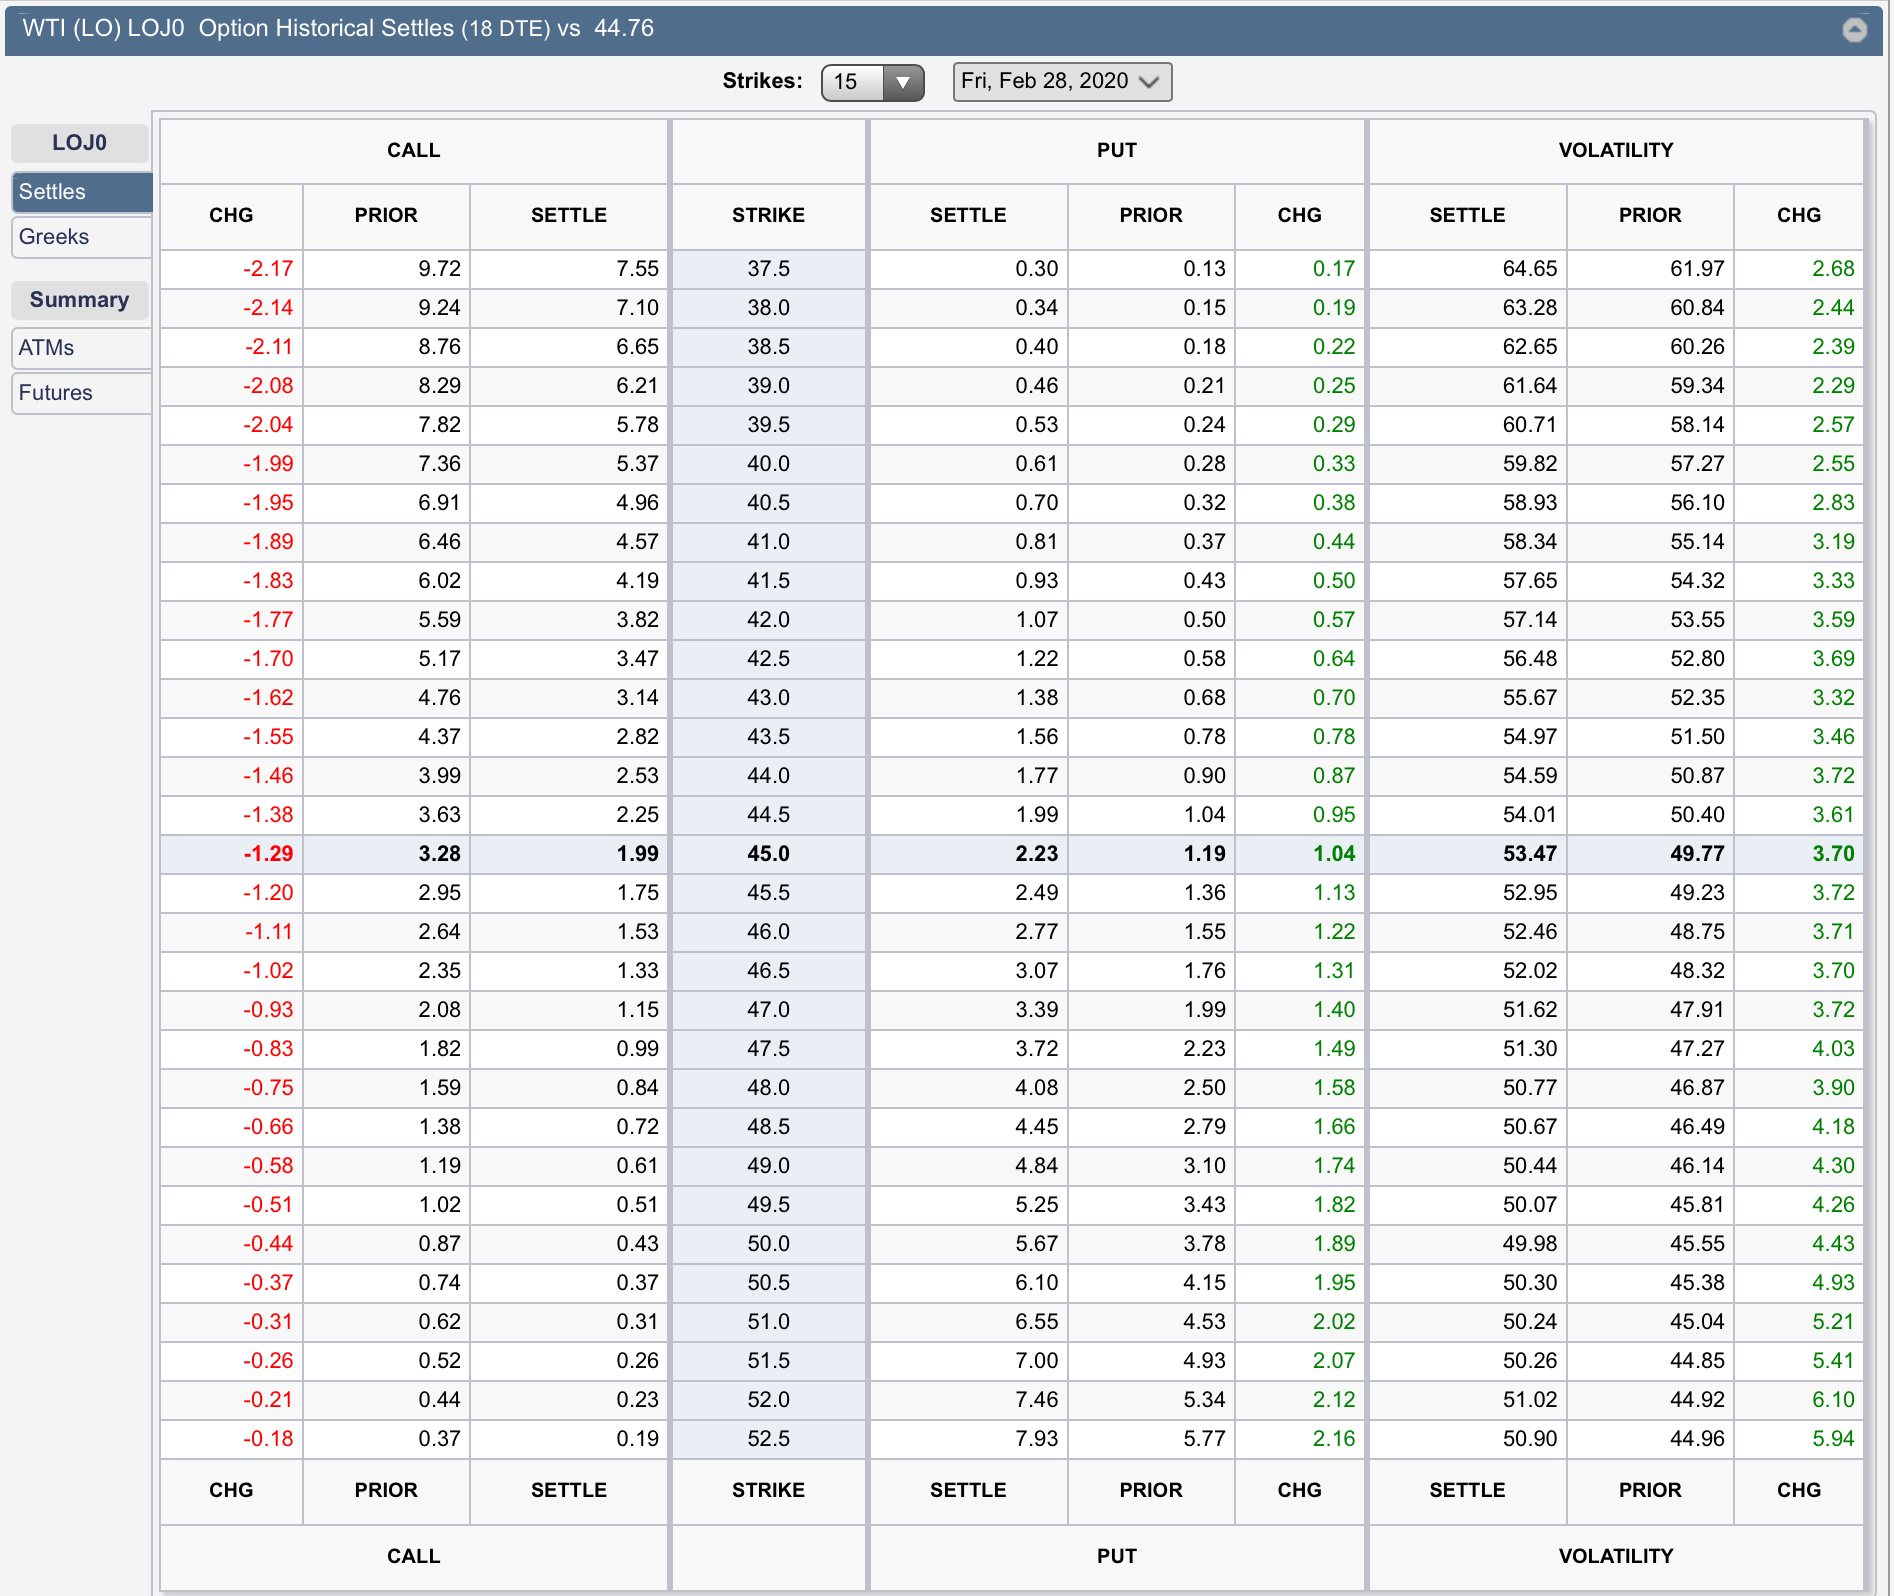Open the Strikes count dropdown
1894x1596 pixels.
point(872,82)
